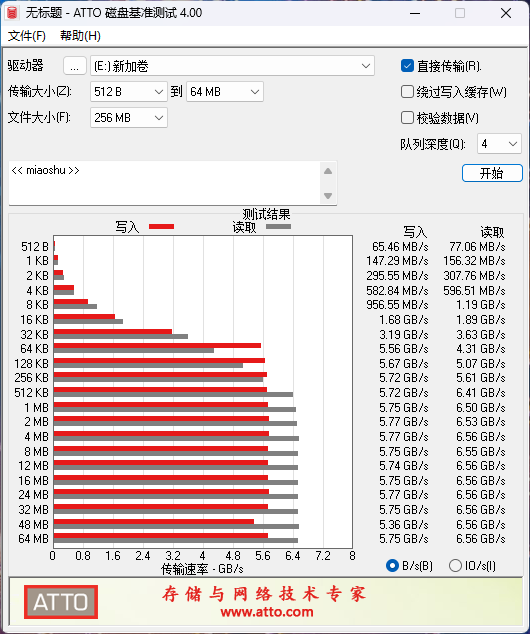Click the 存储与网络技术专家 banner slogan
Viewport: 530px width, 634px height.
click(x=264, y=594)
